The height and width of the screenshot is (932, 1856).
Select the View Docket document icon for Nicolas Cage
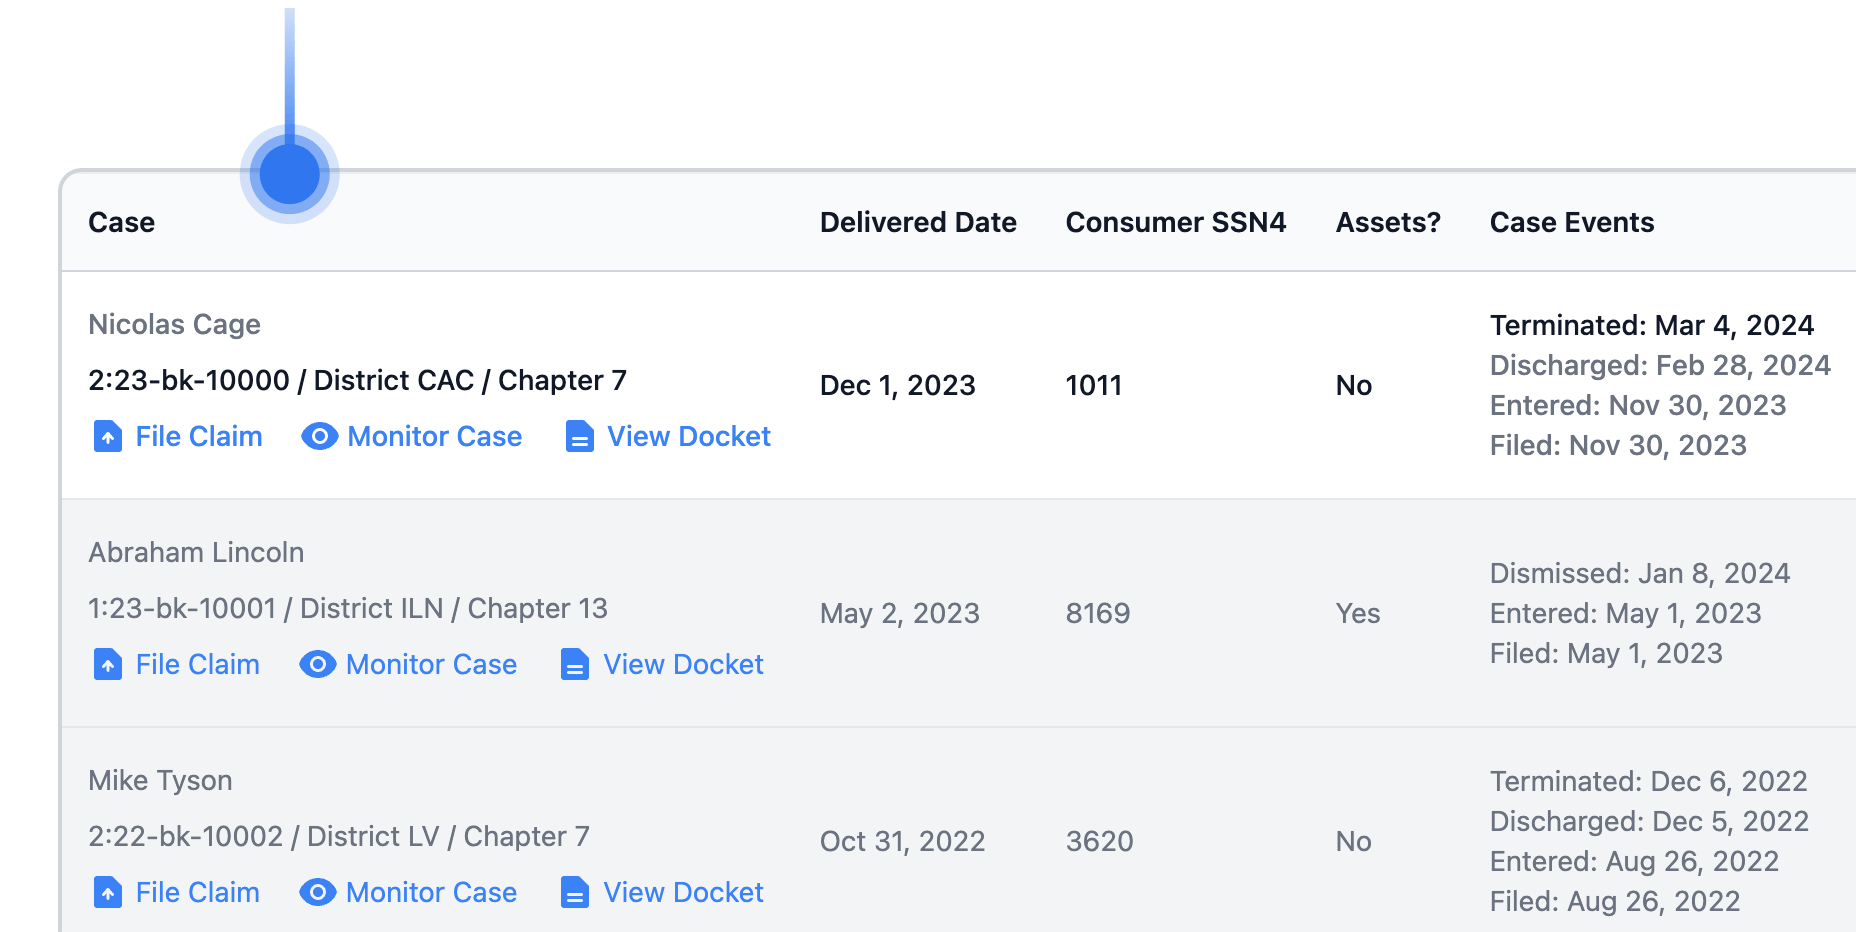click(579, 436)
